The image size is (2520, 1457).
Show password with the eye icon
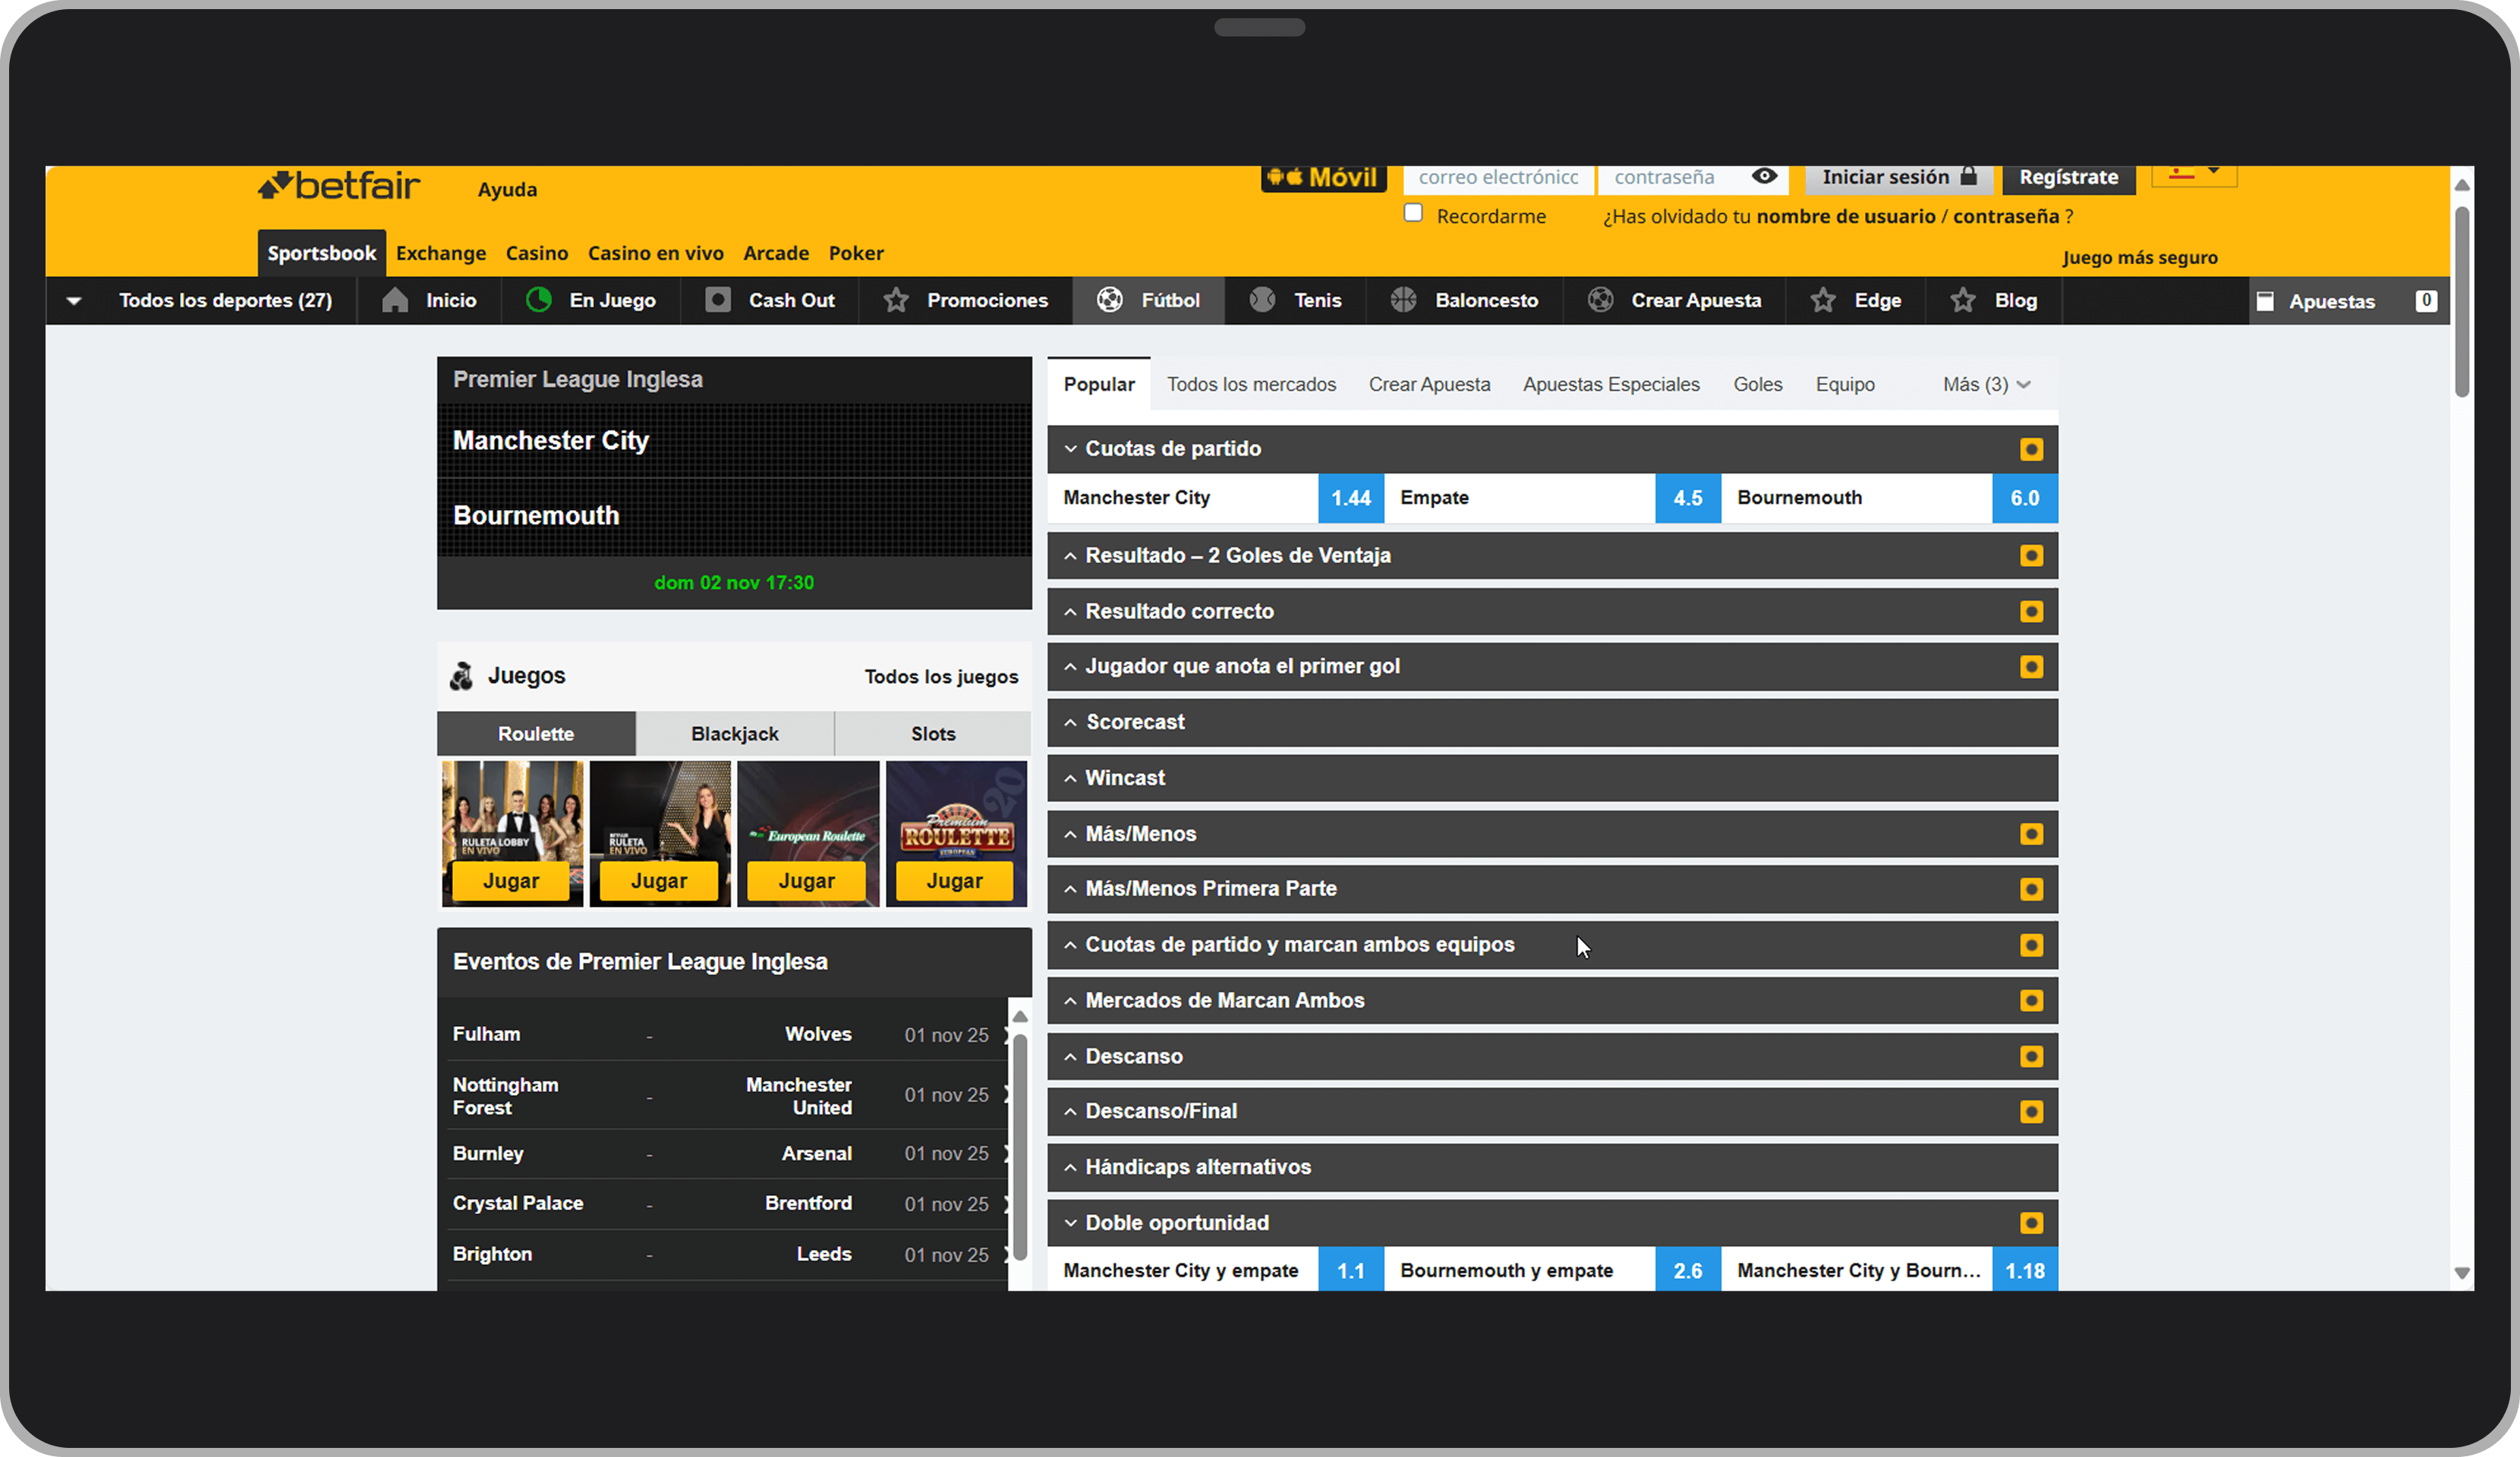click(x=1764, y=177)
